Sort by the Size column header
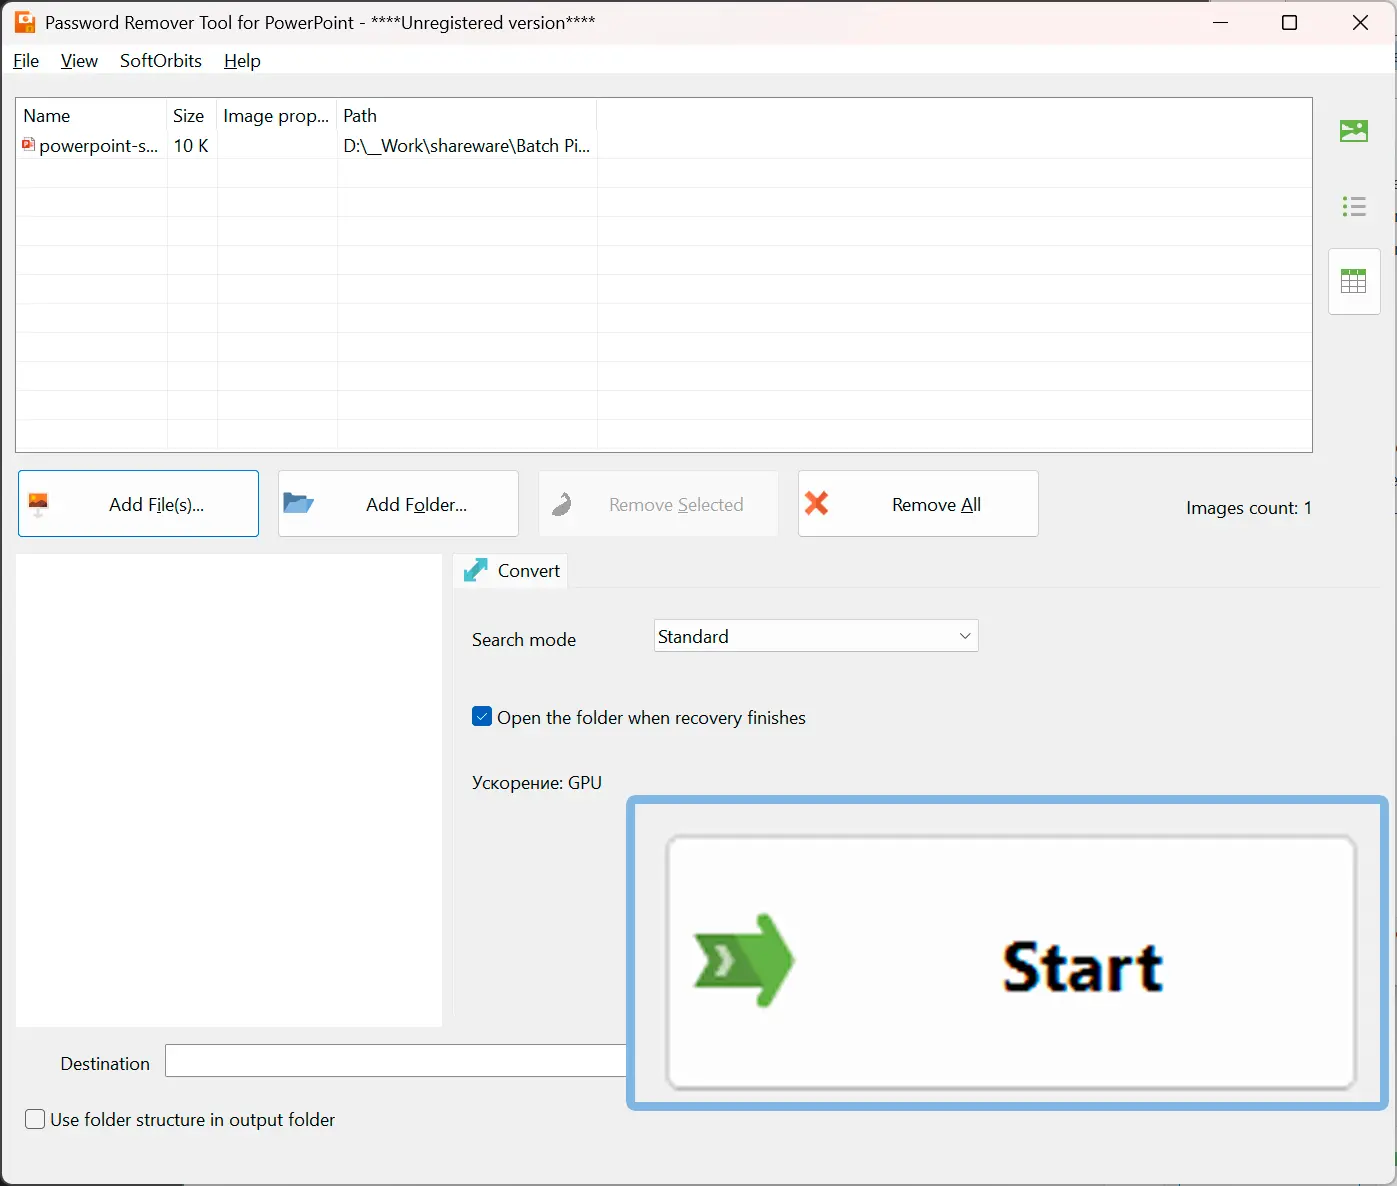This screenshot has height=1186, width=1397. 191,116
